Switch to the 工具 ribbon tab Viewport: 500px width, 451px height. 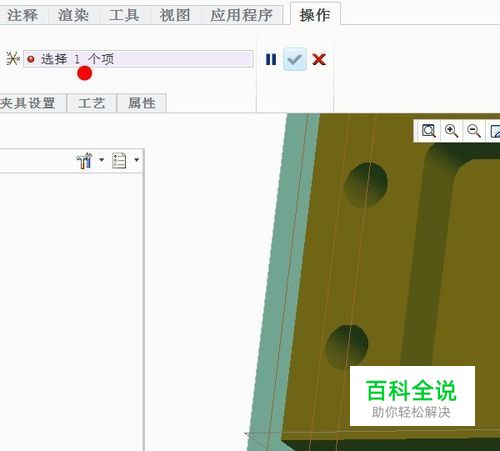tap(124, 15)
